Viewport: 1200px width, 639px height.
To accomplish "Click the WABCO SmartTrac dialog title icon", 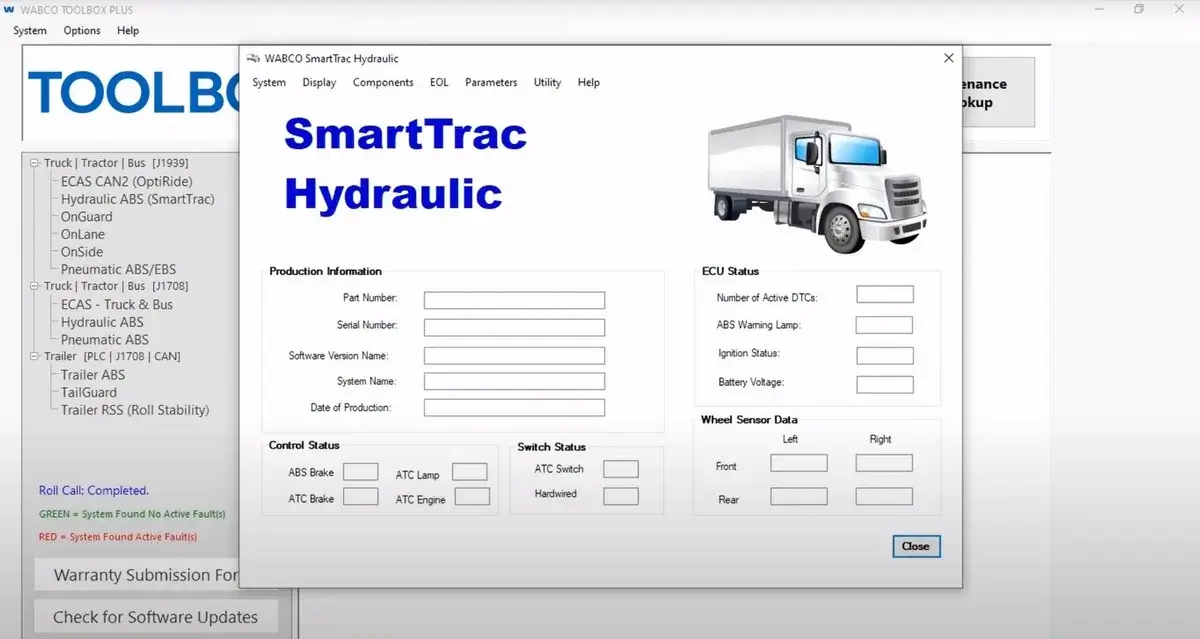I will tap(254, 59).
